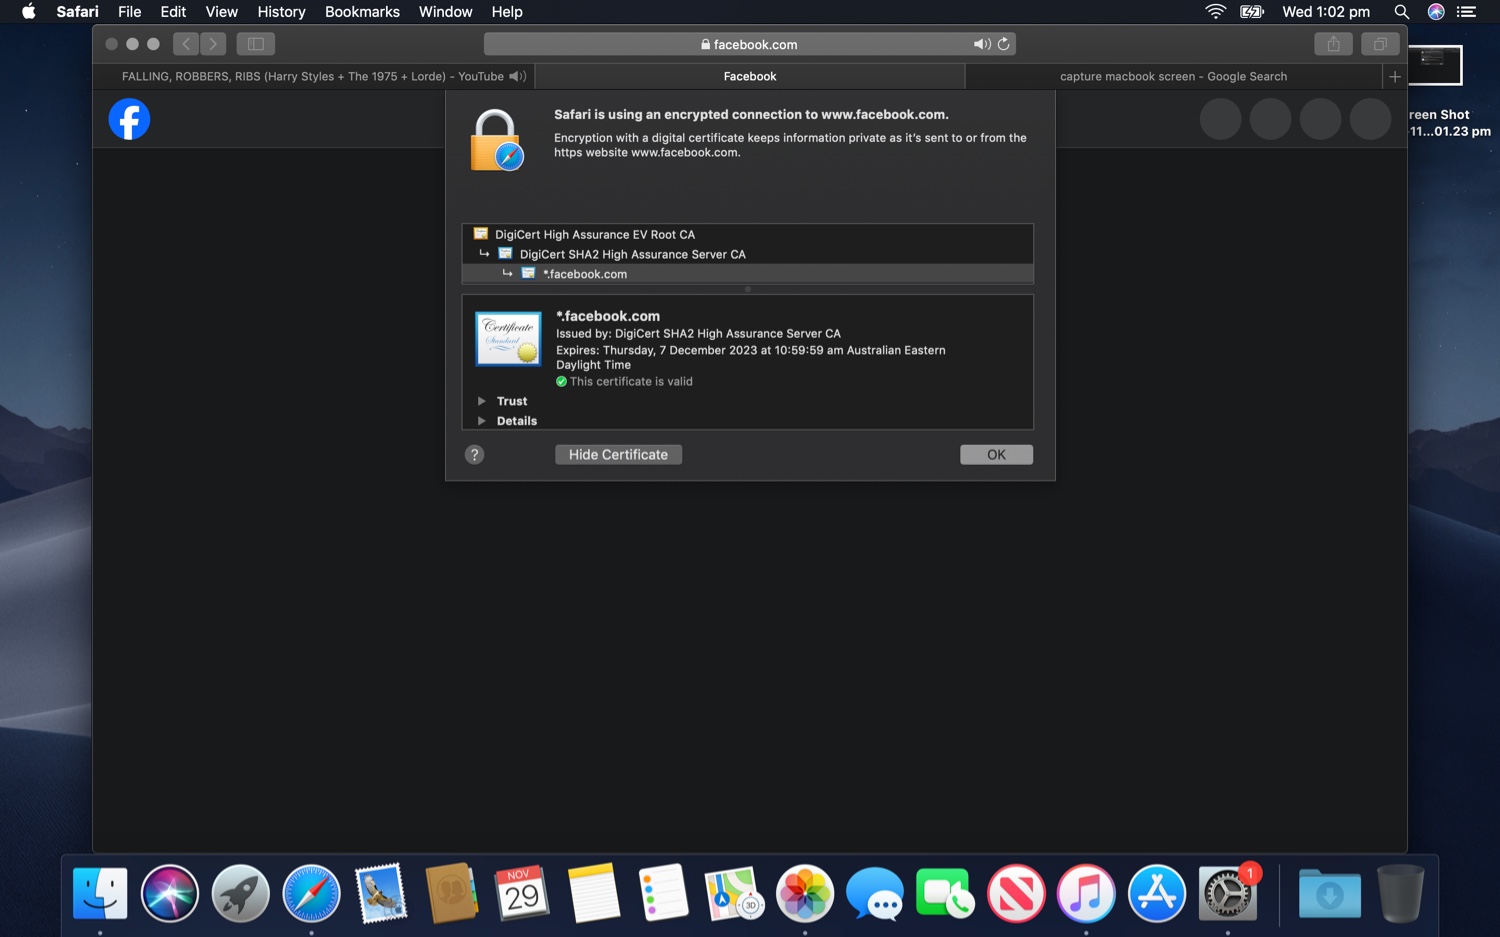Open Launchpad in the Dock
The width and height of the screenshot is (1500, 937).
click(x=241, y=893)
